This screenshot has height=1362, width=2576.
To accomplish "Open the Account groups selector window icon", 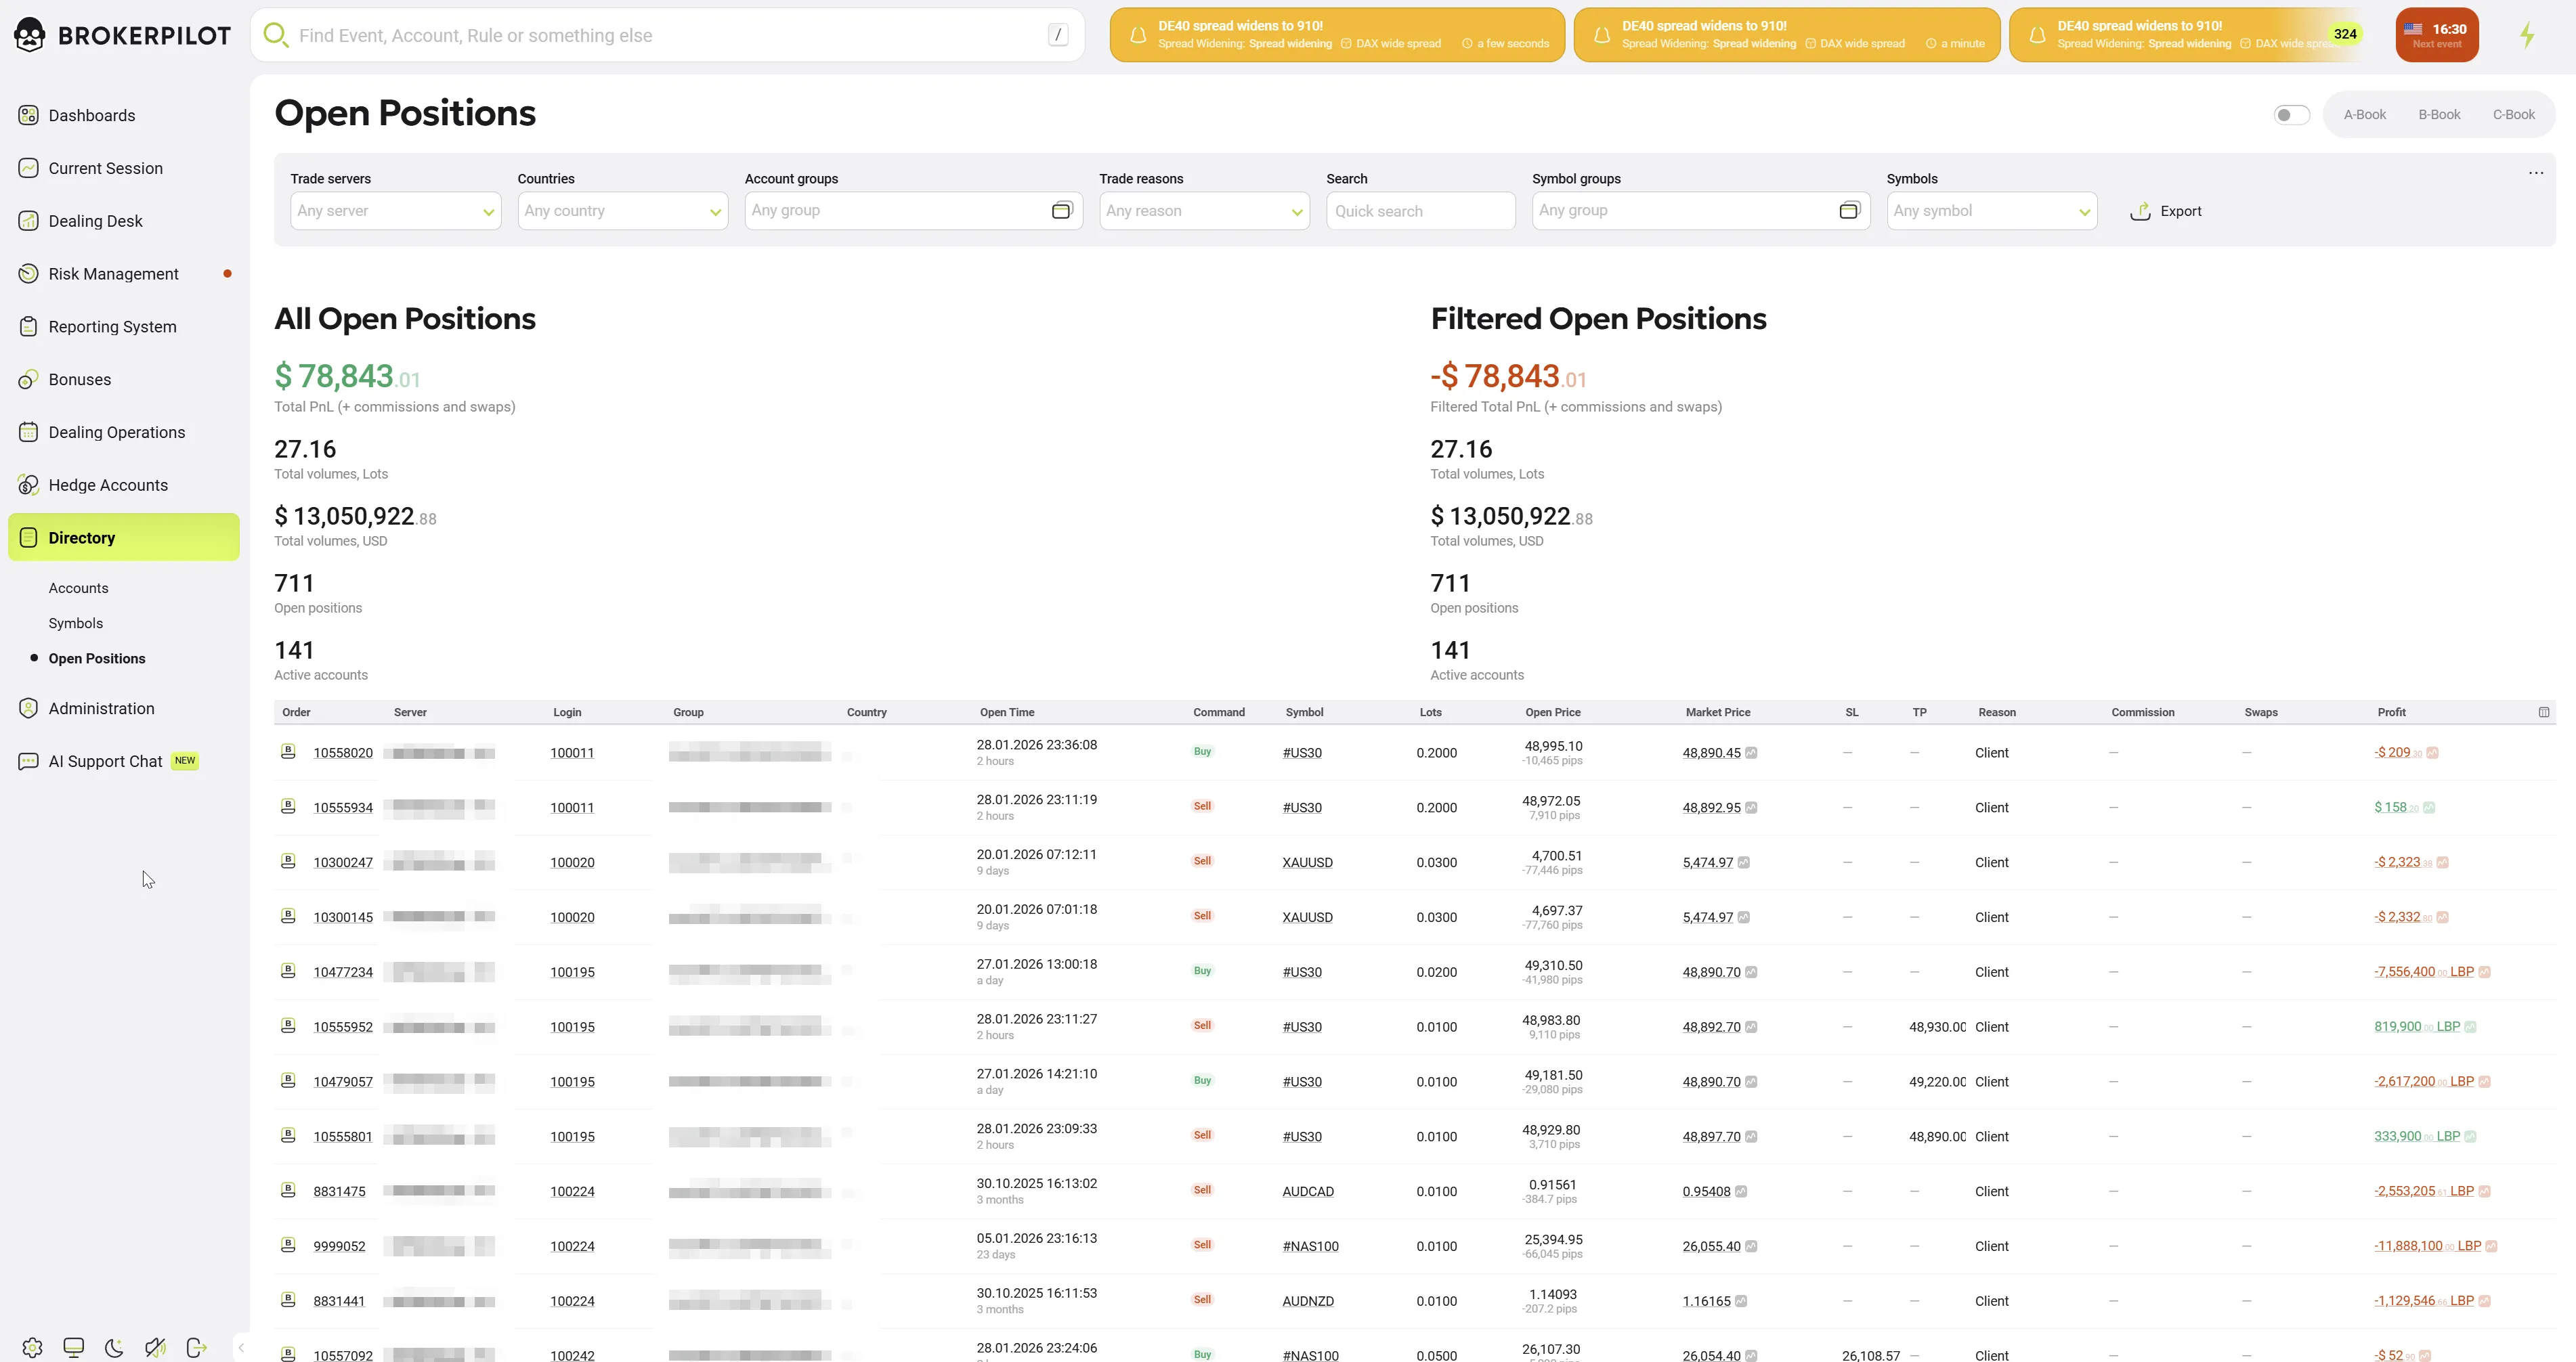I will click(1061, 210).
